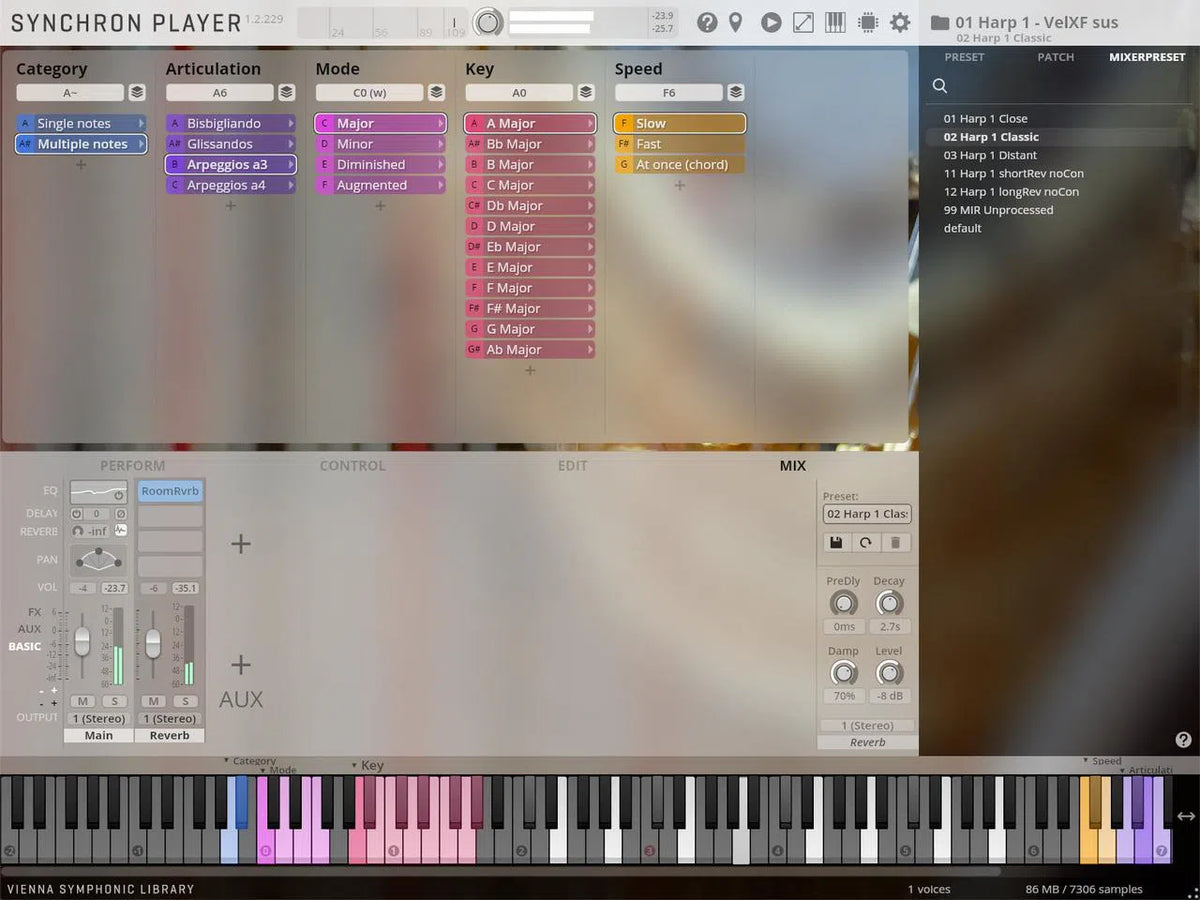Image resolution: width=1200 pixels, height=900 pixels.
Task: Turn the Decay knob in the Reverb section
Action: pyautogui.click(x=890, y=603)
